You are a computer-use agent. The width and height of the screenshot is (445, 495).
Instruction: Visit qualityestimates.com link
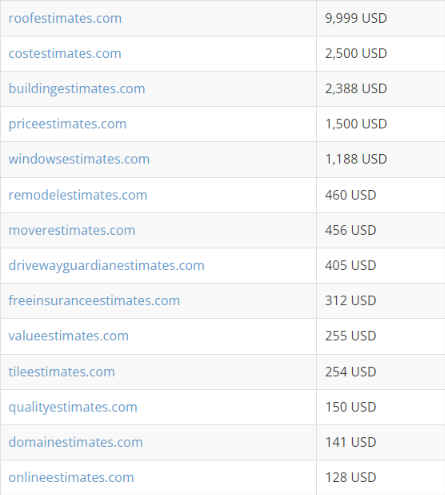pos(73,407)
